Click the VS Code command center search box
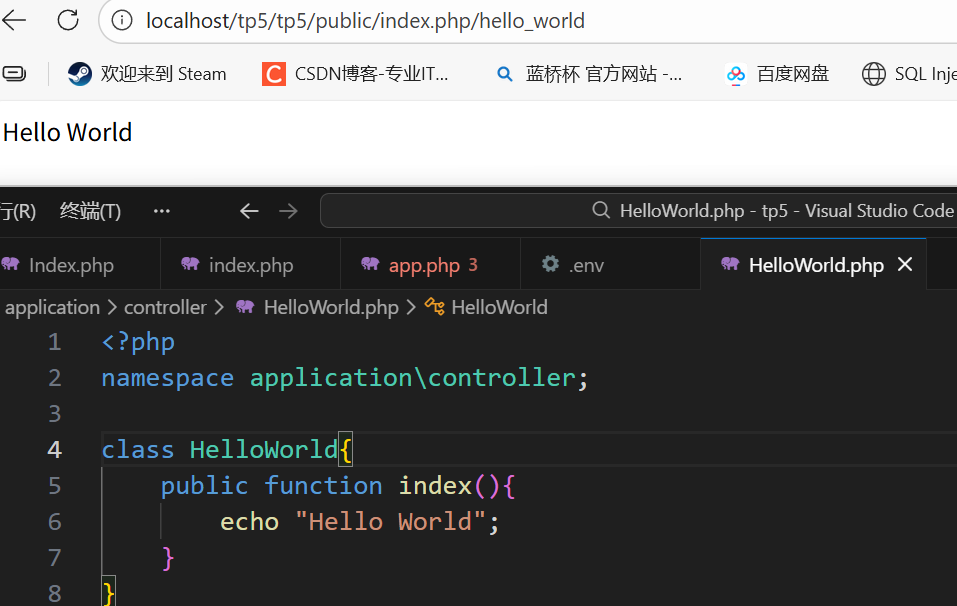957x606 pixels. tap(640, 211)
